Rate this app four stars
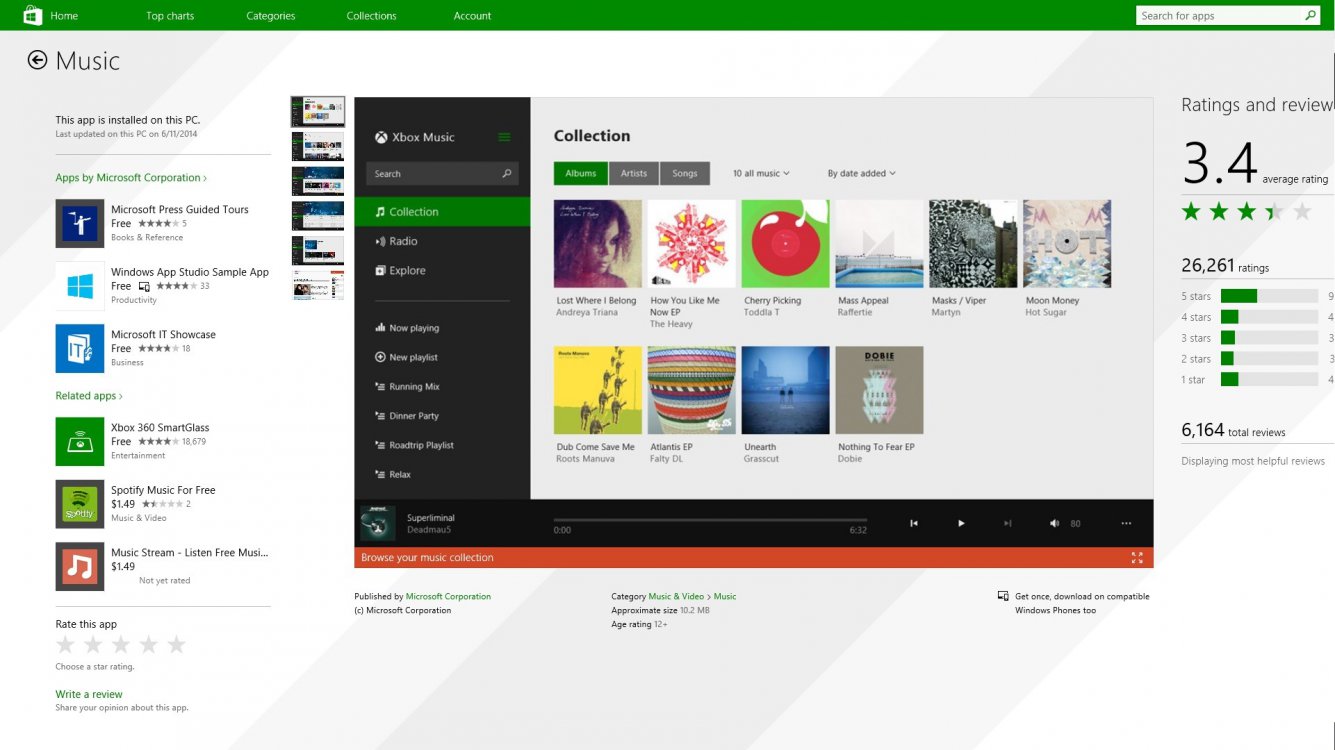Viewport: 1335px width, 750px height. pyautogui.click(x=149, y=645)
